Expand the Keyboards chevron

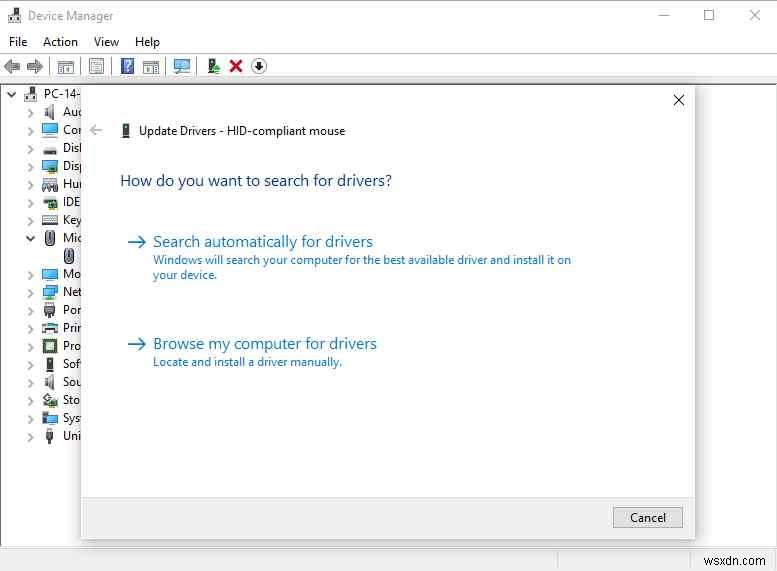click(x=31, y=221)
